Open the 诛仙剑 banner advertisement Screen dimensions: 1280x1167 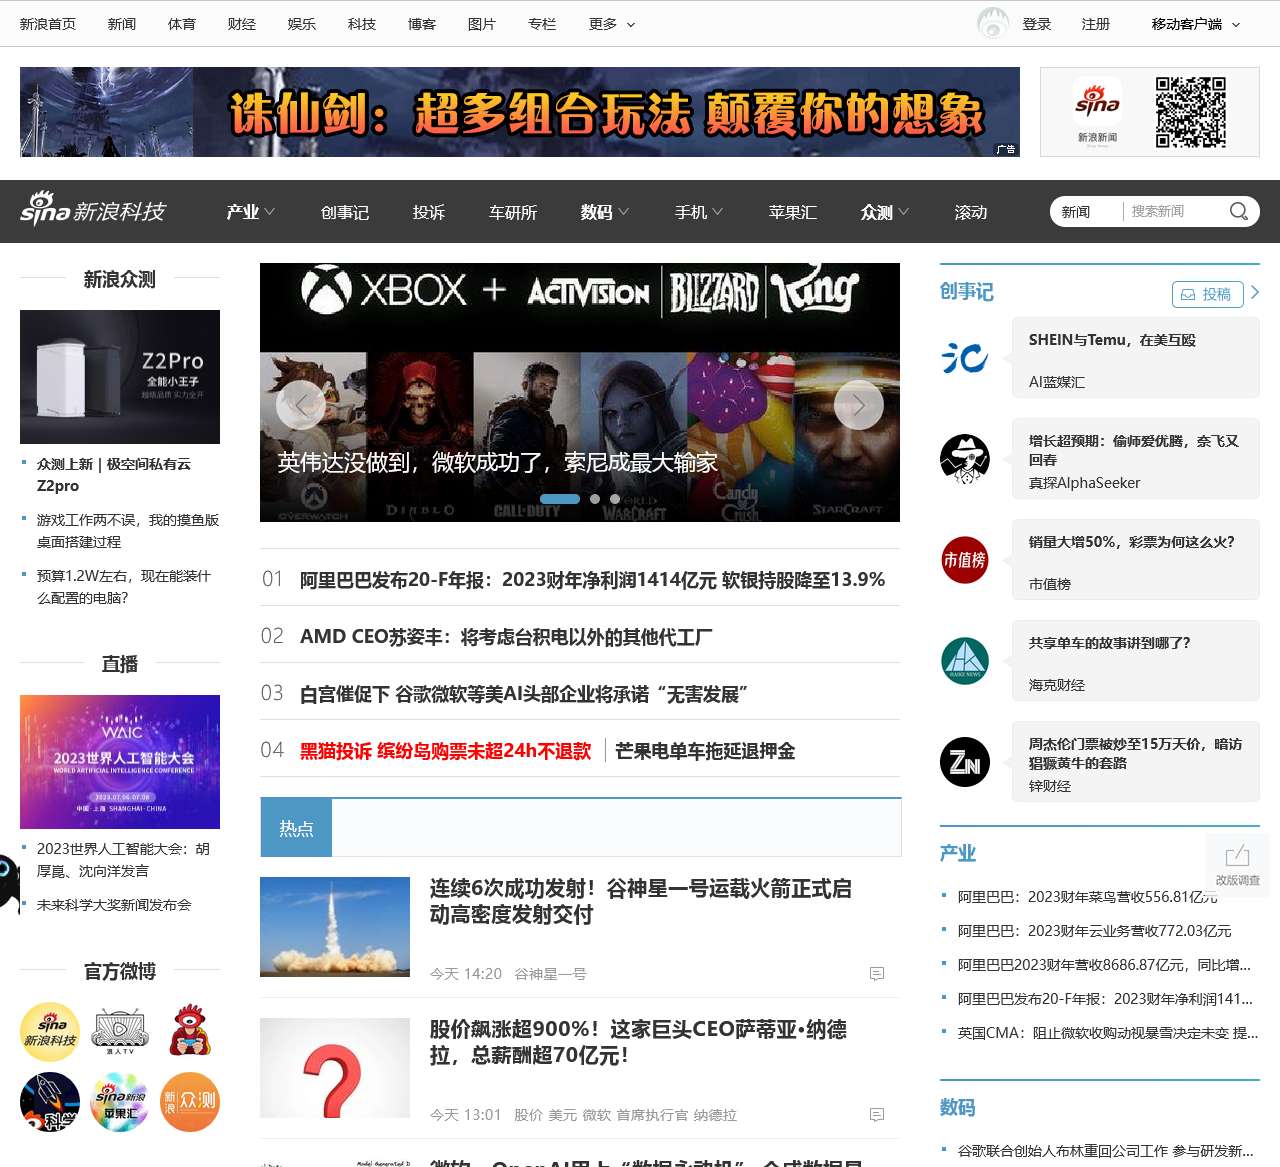(520, 112)
